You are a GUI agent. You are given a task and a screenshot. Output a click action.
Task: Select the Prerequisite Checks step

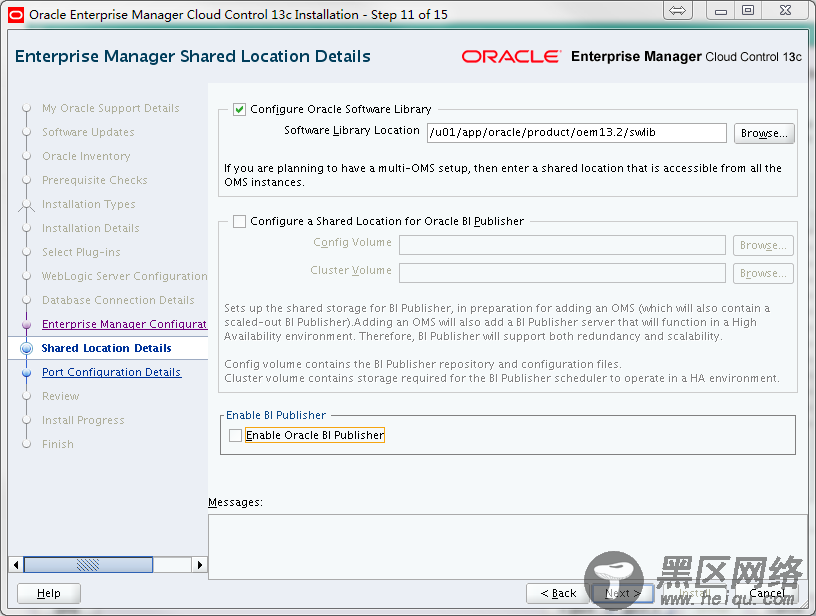click(x=95, y=180)
